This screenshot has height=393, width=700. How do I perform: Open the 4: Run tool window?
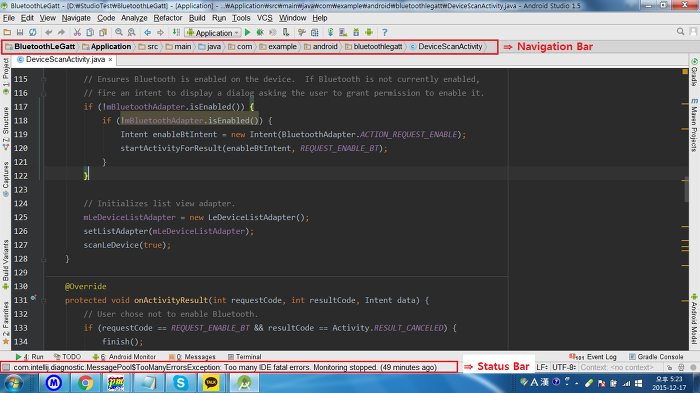coord(29,357)
